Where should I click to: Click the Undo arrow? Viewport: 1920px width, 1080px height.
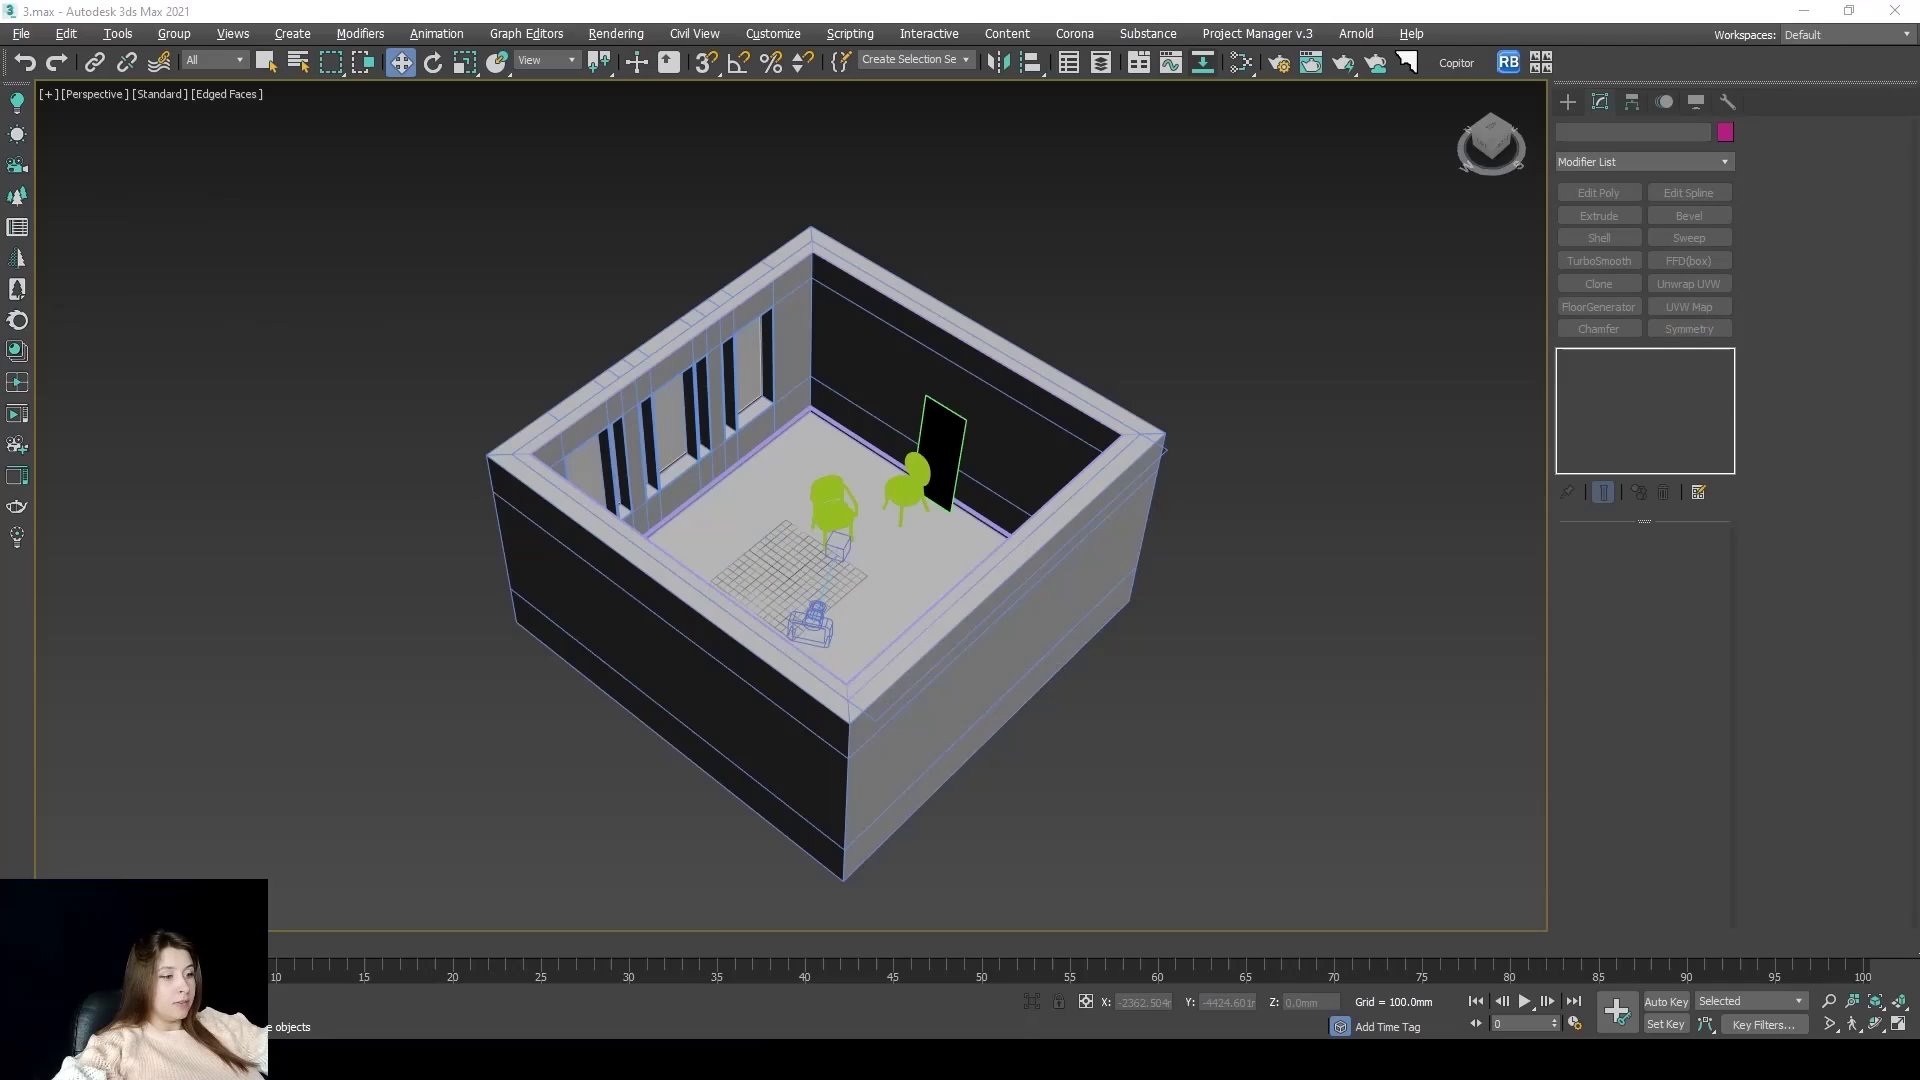click(x=24, y=63)
